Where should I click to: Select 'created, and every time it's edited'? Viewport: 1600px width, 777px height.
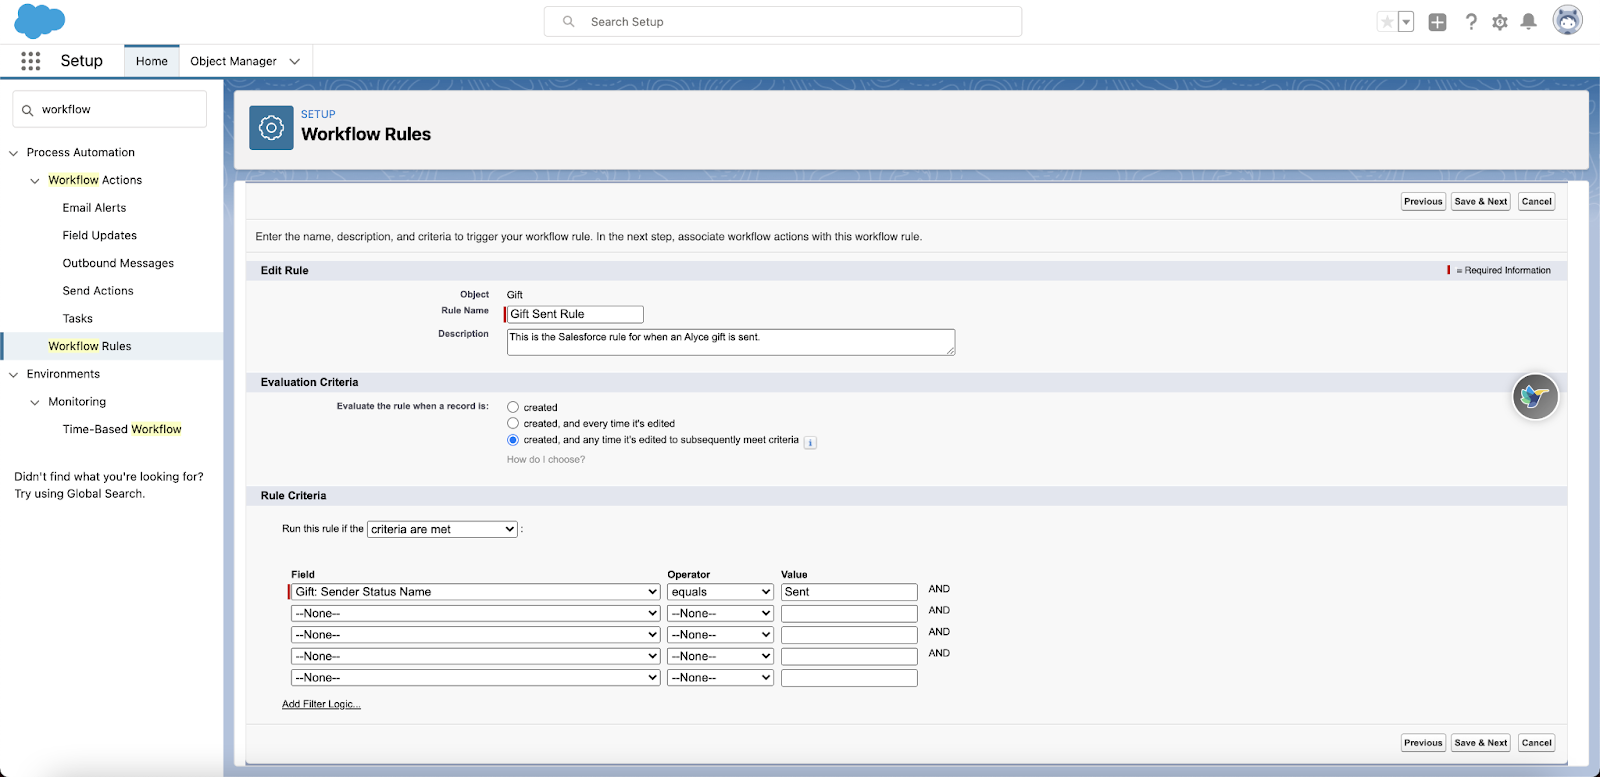[x=513, y=423]
